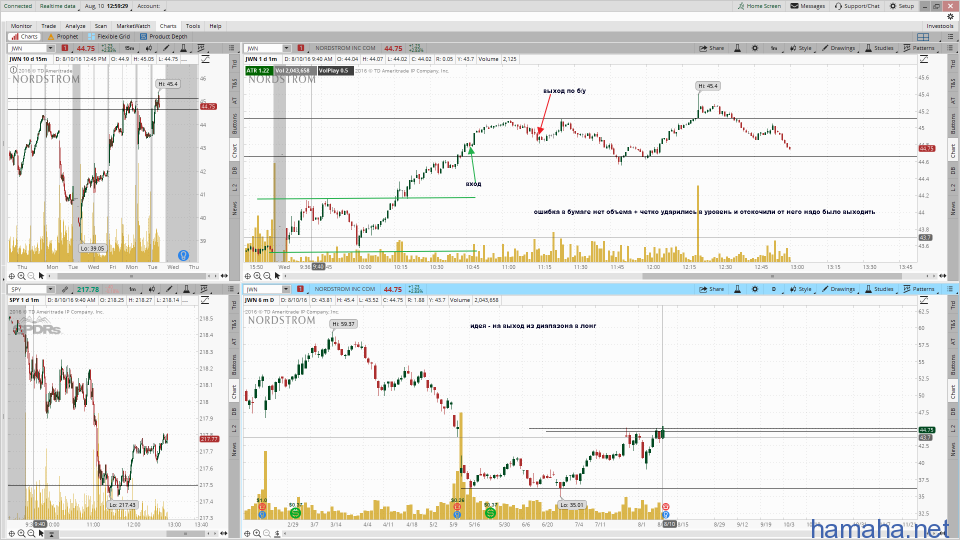Click the style candle icon in JWN 15m chart

pos(149,48)
